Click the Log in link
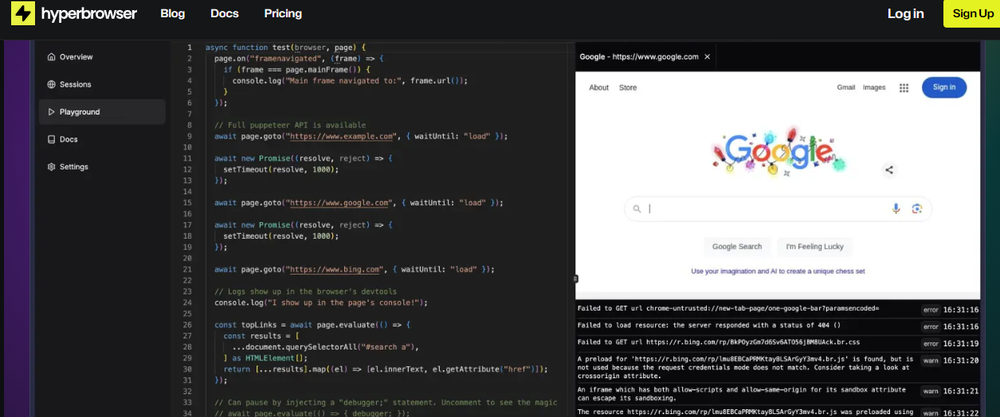Viewport: 1000px width, 417px height. pyautogui.click(x=906, y=13)
